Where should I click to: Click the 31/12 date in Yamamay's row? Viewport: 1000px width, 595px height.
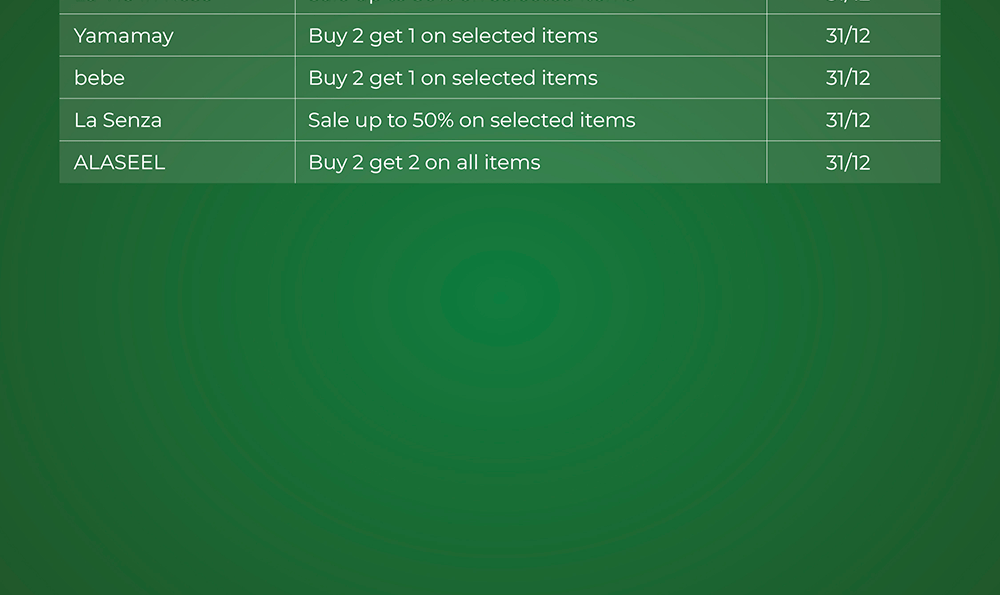coord(848,36)
